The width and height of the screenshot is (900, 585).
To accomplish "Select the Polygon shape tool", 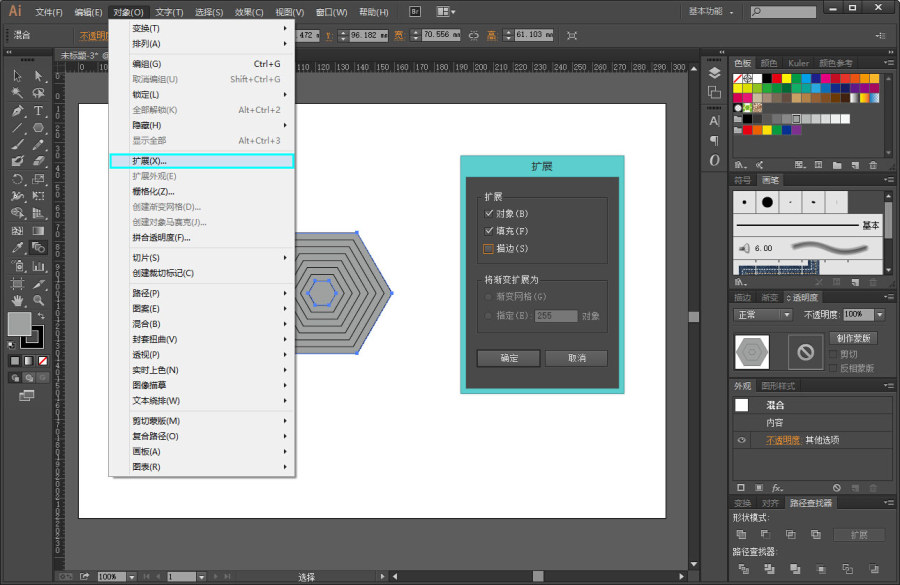I will point(38,128).
